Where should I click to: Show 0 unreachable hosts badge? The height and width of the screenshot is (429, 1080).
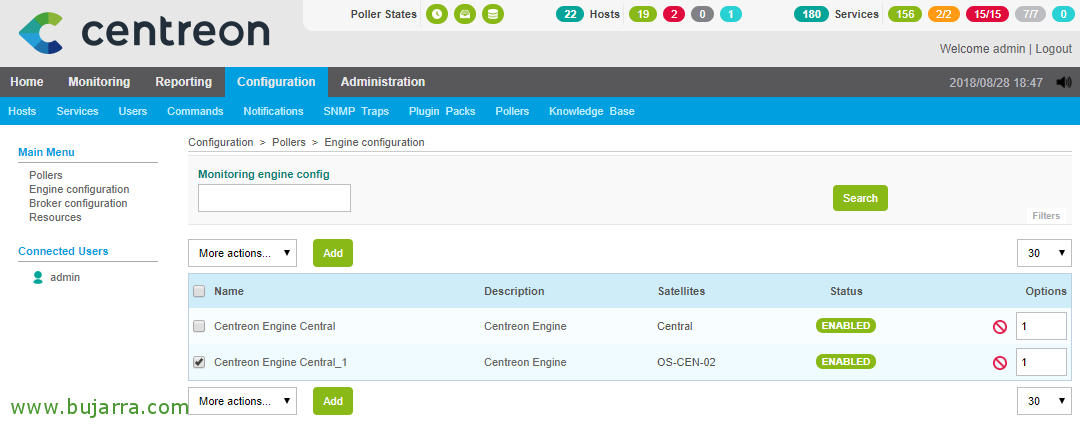[702, 14]
